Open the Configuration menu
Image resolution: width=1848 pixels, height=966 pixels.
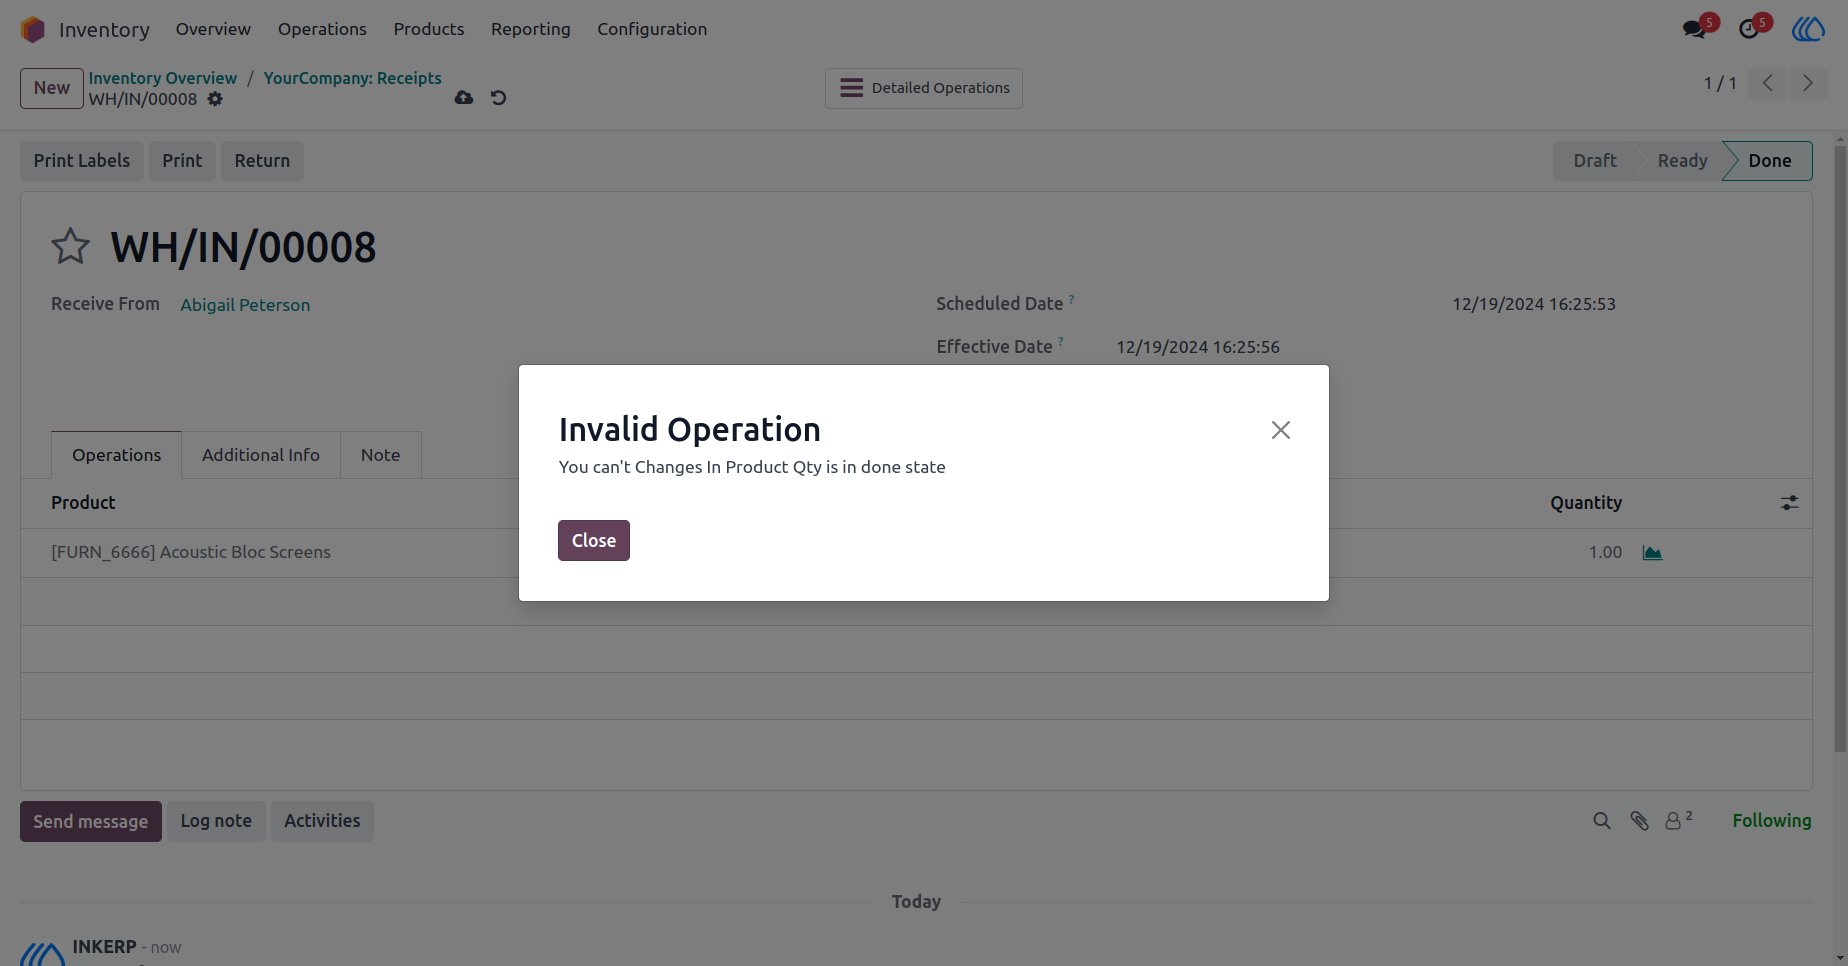(652, 30)
